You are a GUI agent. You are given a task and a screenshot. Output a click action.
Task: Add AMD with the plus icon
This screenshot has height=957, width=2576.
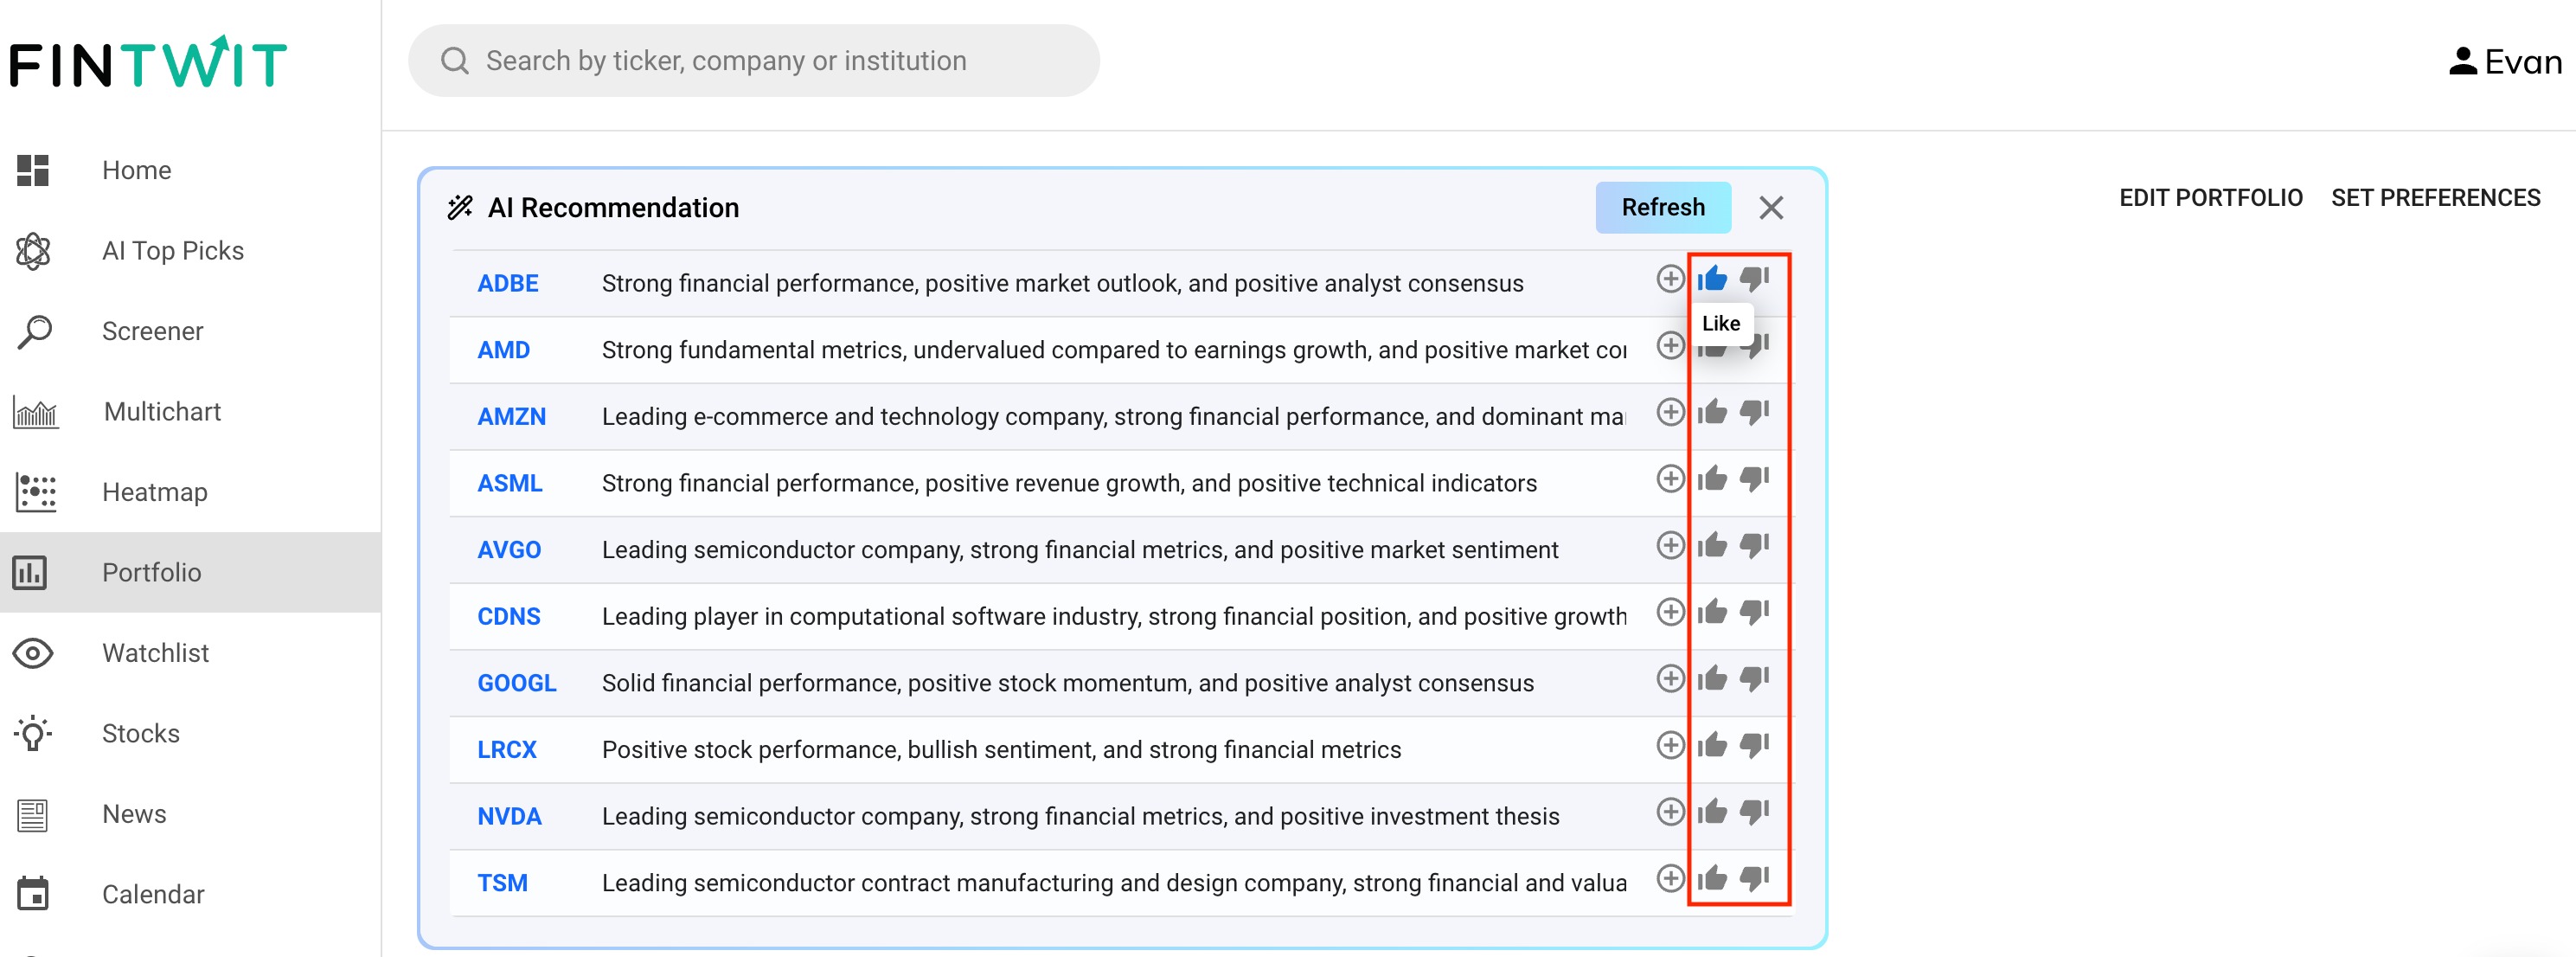click(1670, 346)
